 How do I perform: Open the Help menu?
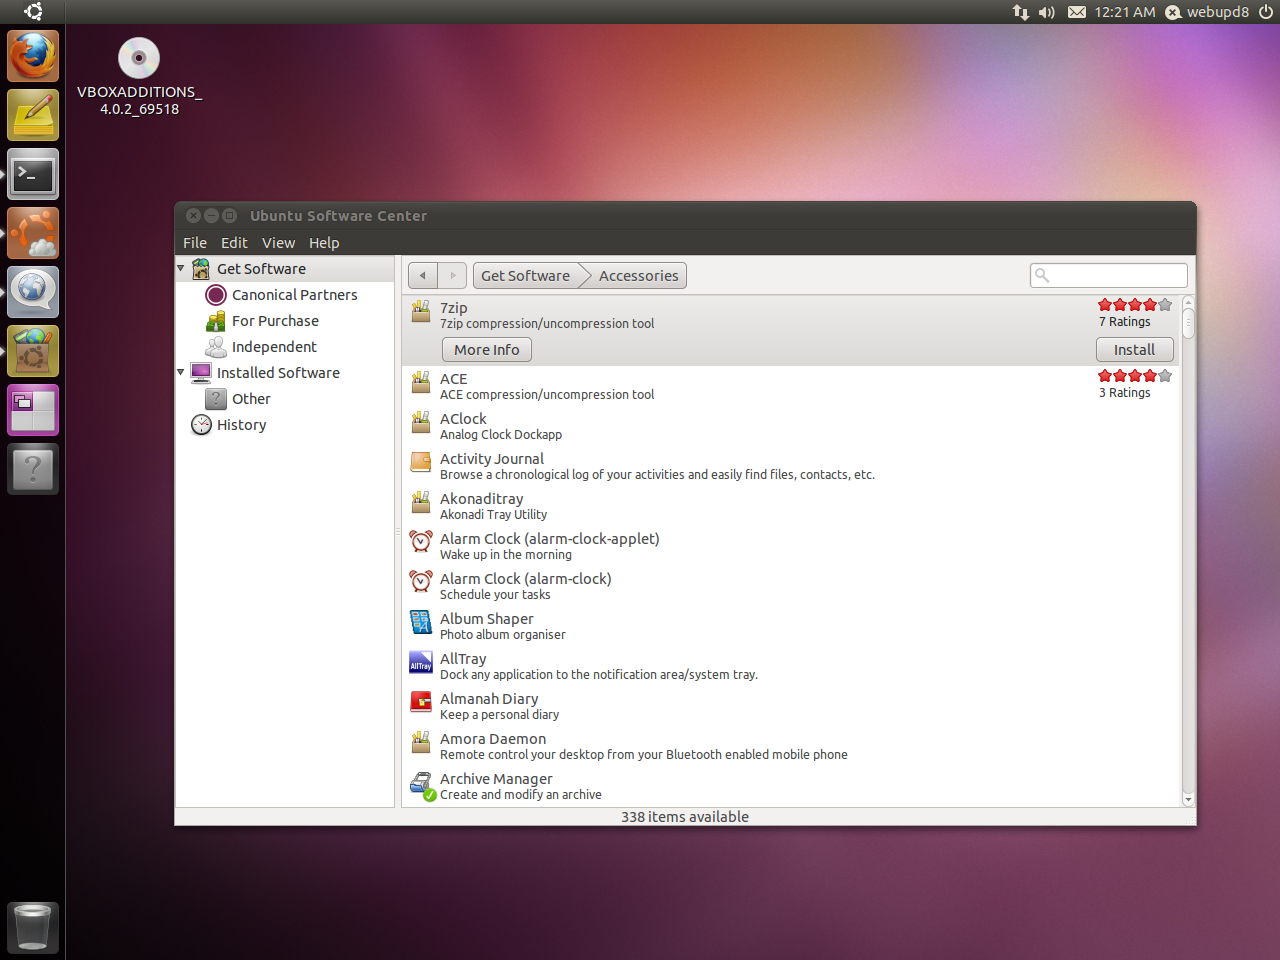point(324,243)
